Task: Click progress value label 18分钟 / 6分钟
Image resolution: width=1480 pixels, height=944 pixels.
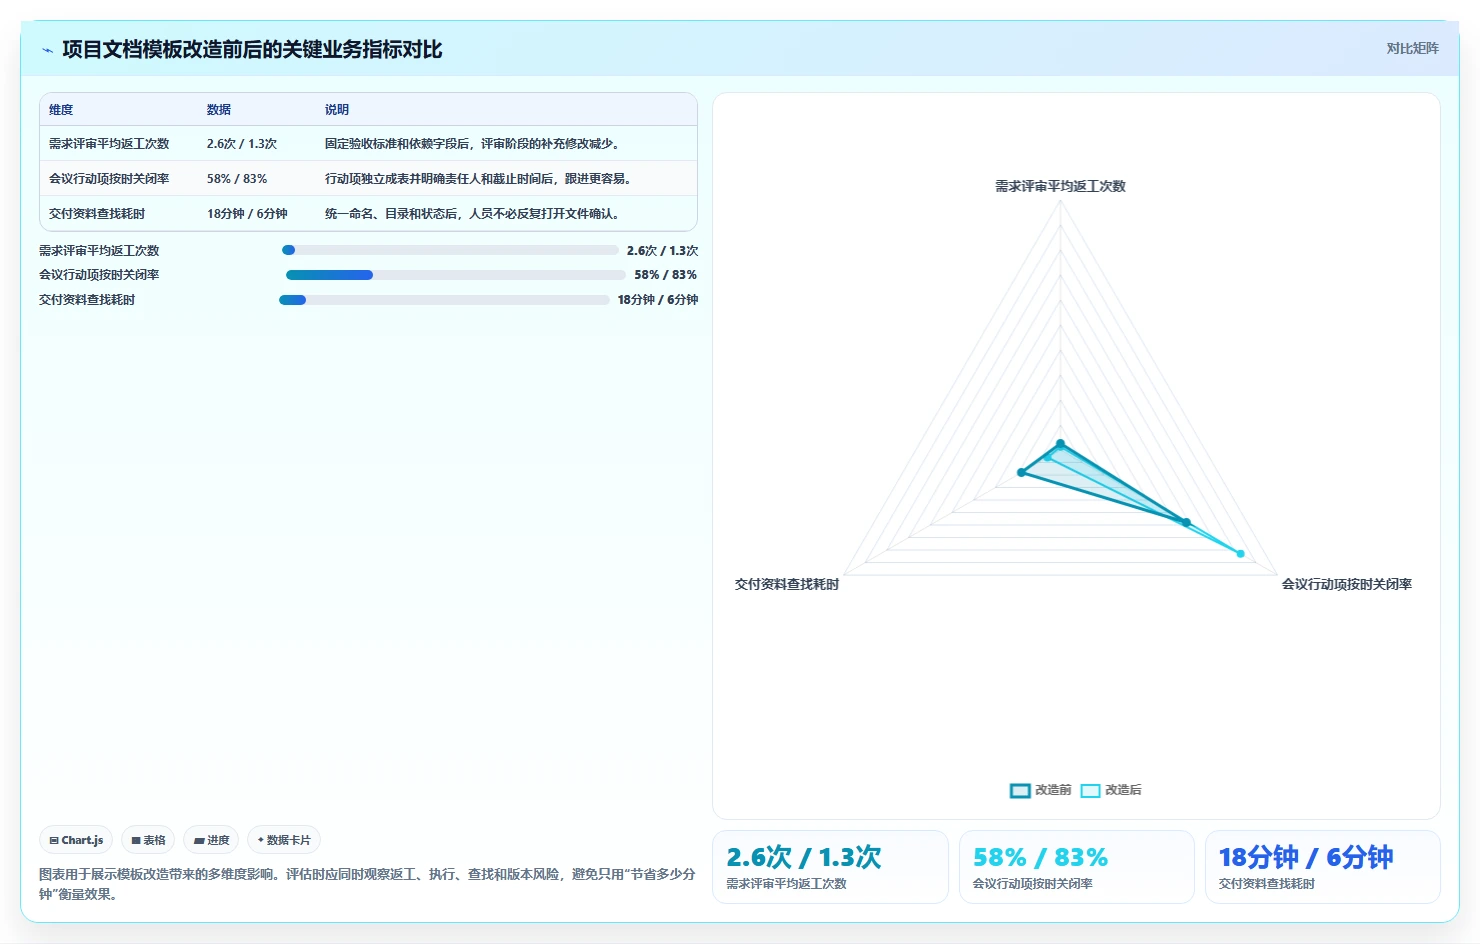Action: tap(658, 300)
